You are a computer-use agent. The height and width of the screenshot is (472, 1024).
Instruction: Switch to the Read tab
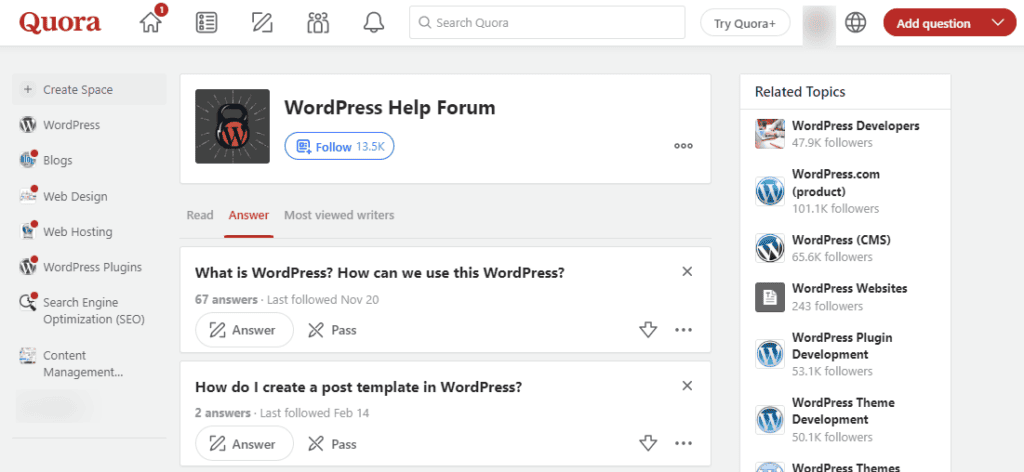coord(200,215)
